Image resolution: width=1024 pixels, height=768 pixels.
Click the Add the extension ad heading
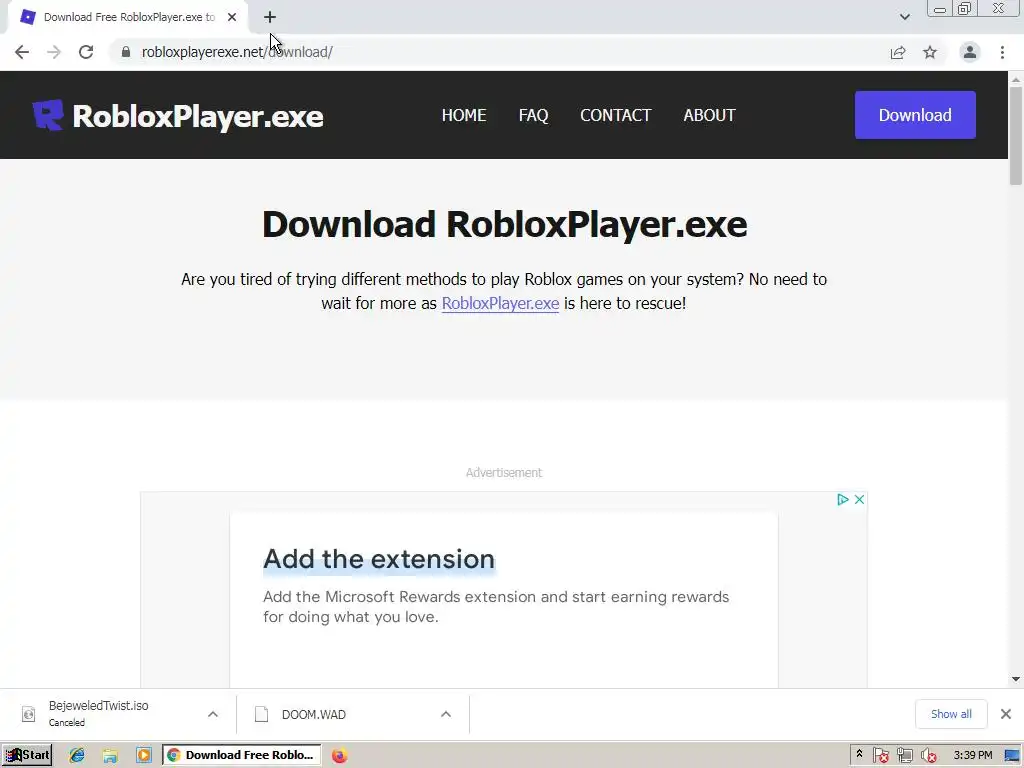tap(379, 560)
